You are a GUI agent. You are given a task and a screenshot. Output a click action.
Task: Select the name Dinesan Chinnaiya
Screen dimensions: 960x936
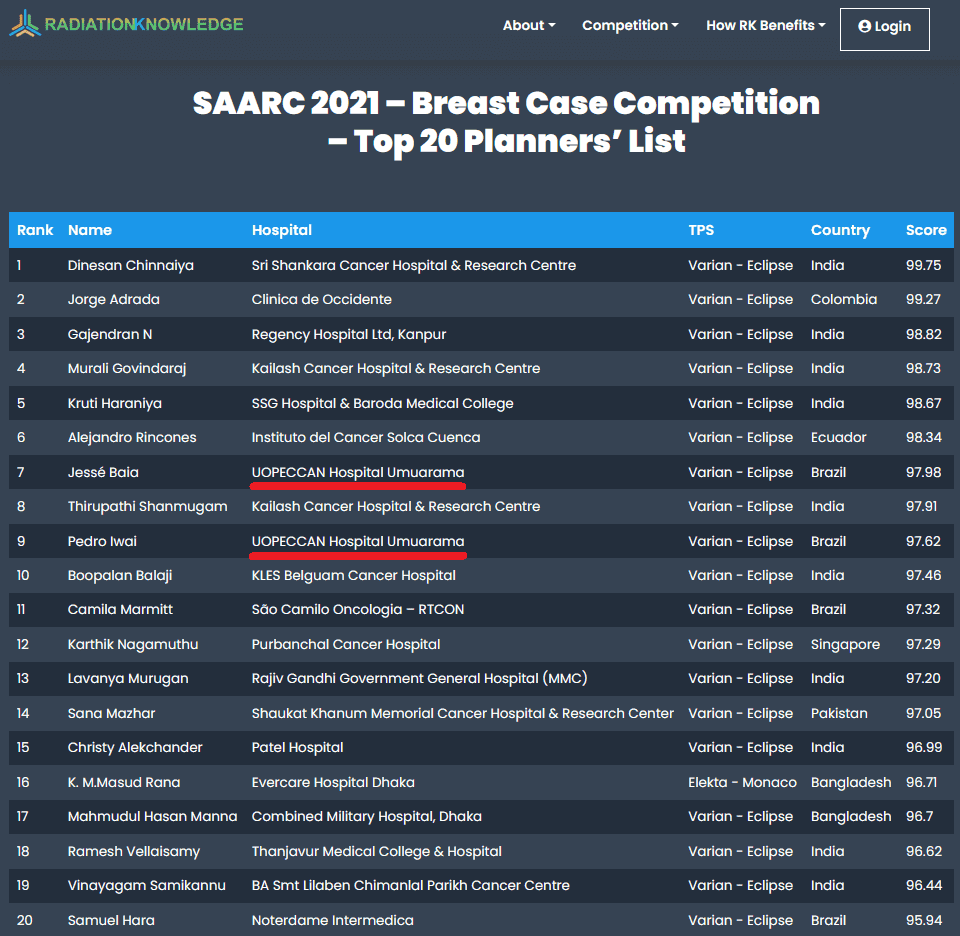click(x=130, y=266)
